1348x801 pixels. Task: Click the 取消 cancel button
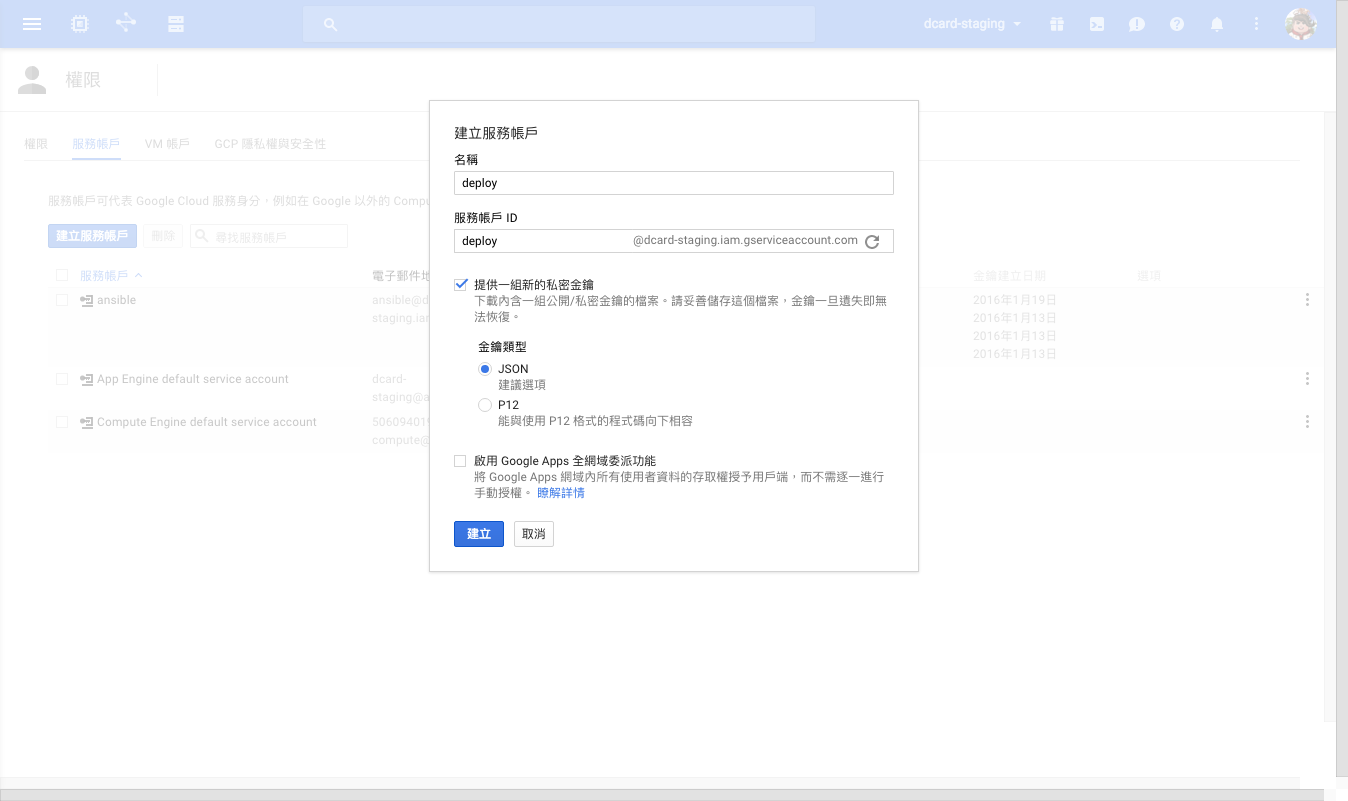click(x=534, y=534)
